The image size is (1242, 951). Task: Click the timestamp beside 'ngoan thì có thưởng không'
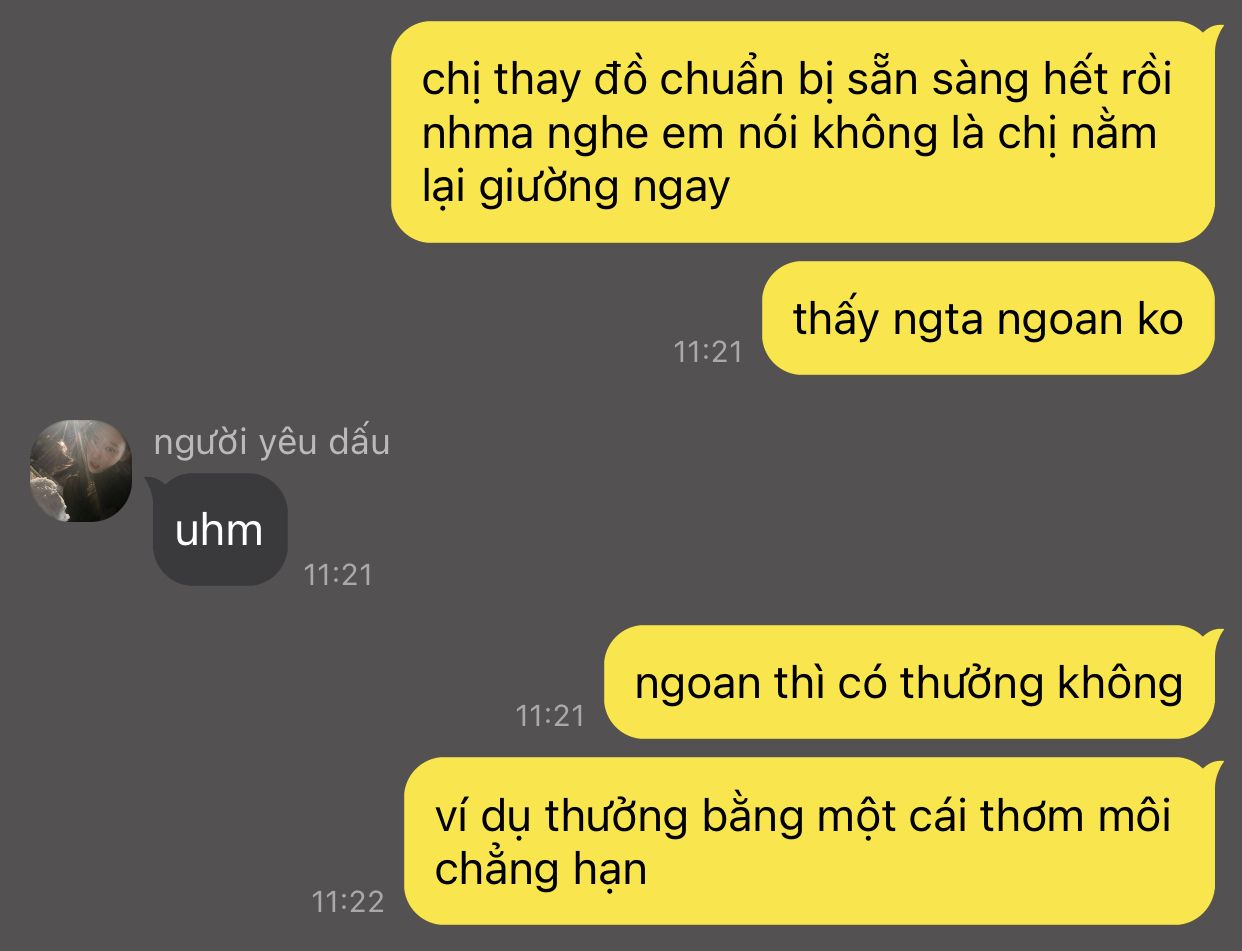[550, 715]
